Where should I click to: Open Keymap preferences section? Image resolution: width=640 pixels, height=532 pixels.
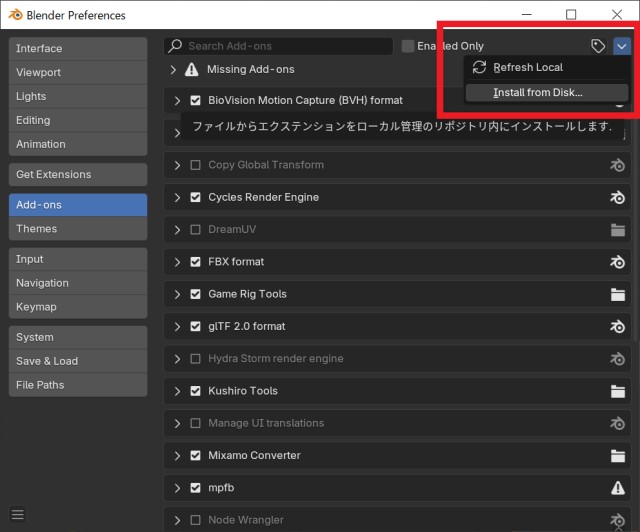point(78,307)
